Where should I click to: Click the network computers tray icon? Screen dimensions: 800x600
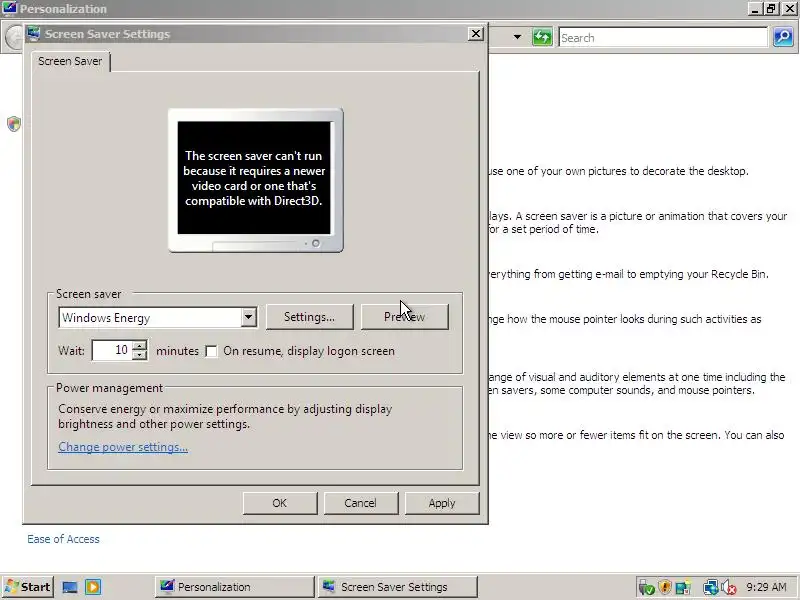coord(710,588)
